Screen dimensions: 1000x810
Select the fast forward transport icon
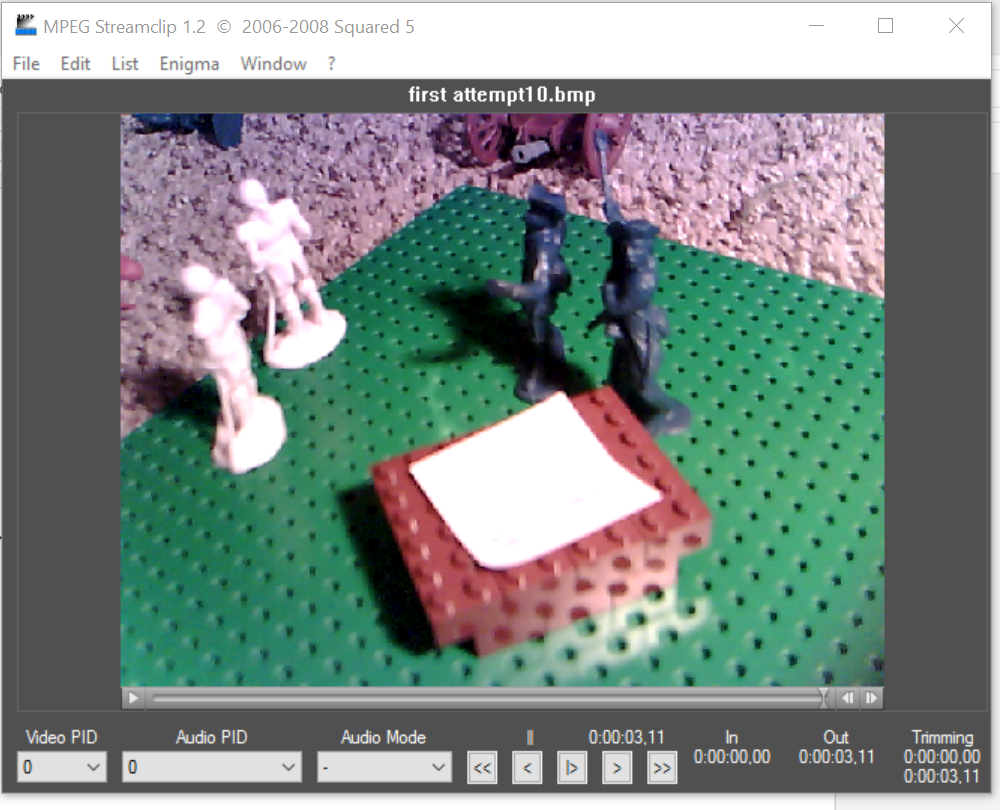662,767
